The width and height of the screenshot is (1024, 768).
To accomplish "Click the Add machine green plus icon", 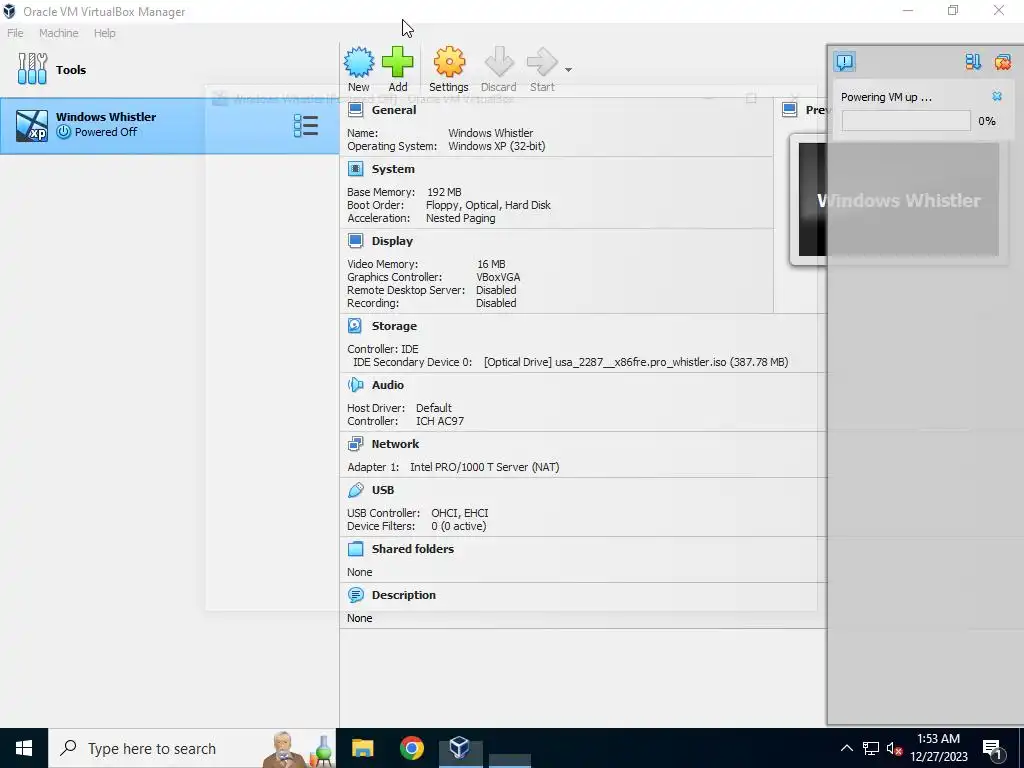I will coord(398,62).
